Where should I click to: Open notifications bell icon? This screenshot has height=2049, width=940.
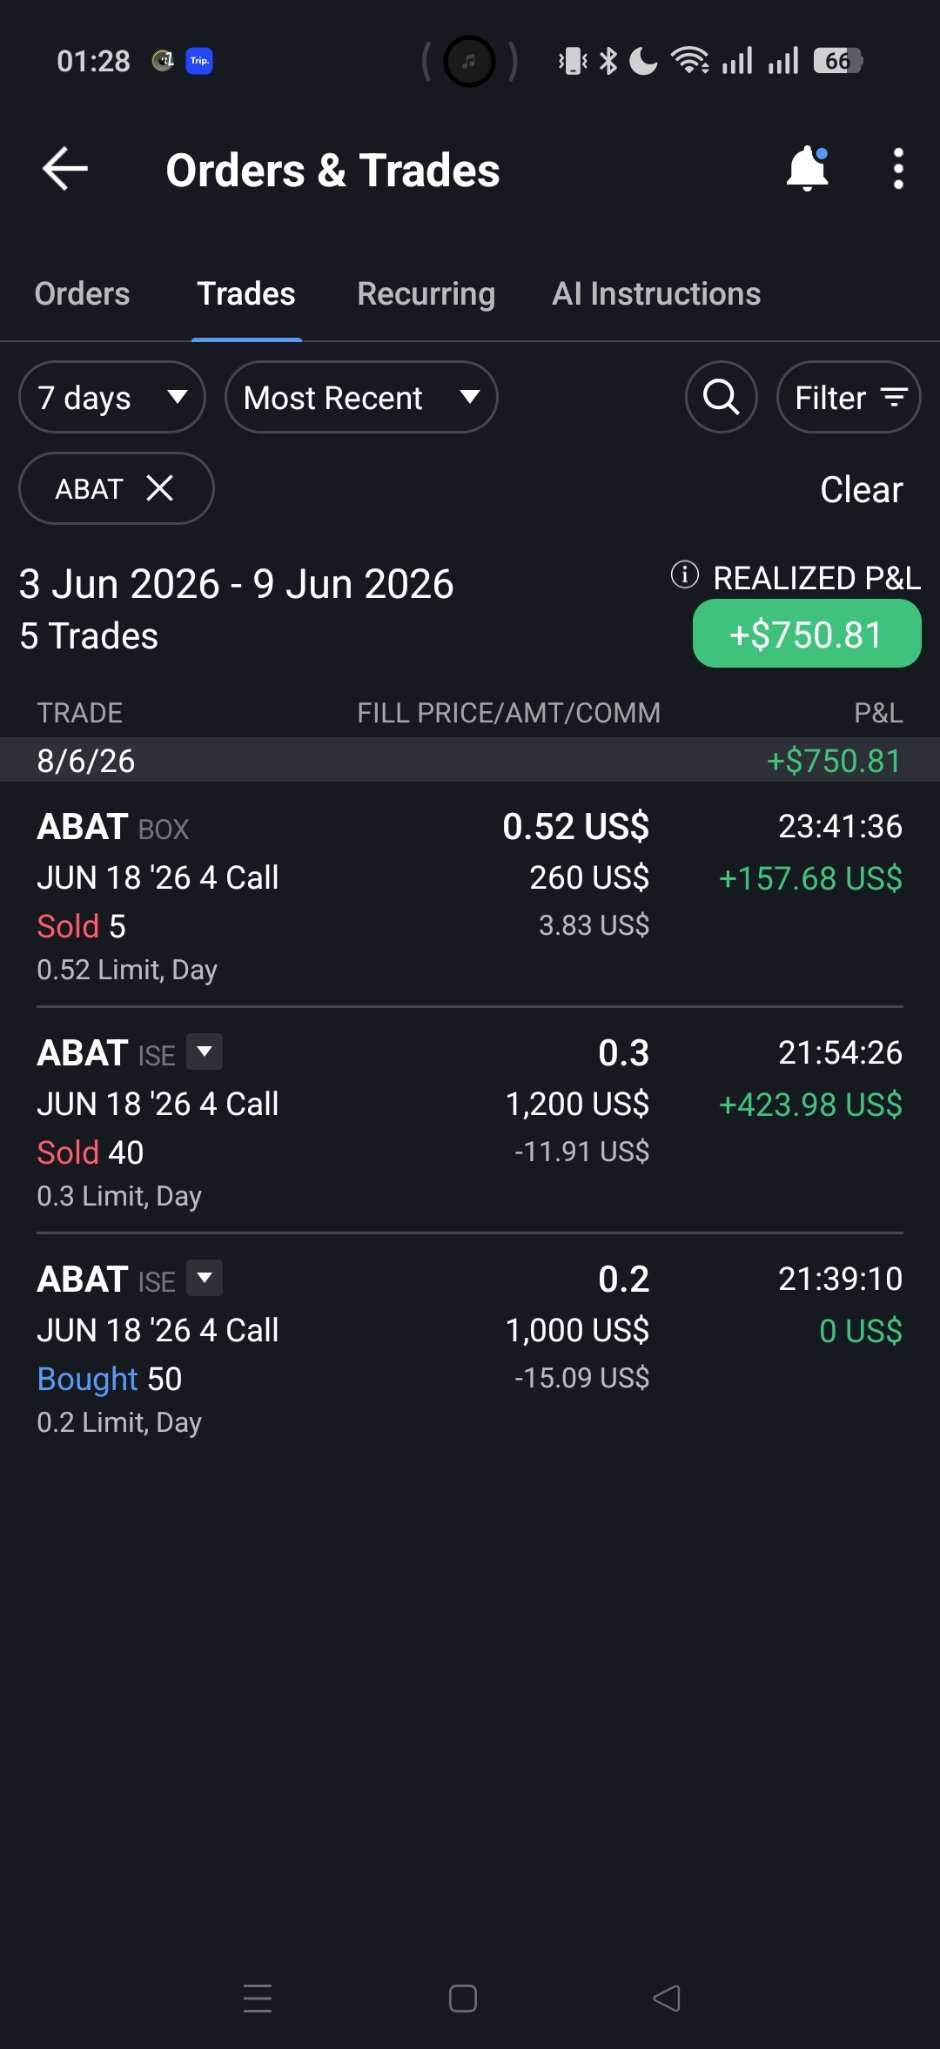(807, 168)
